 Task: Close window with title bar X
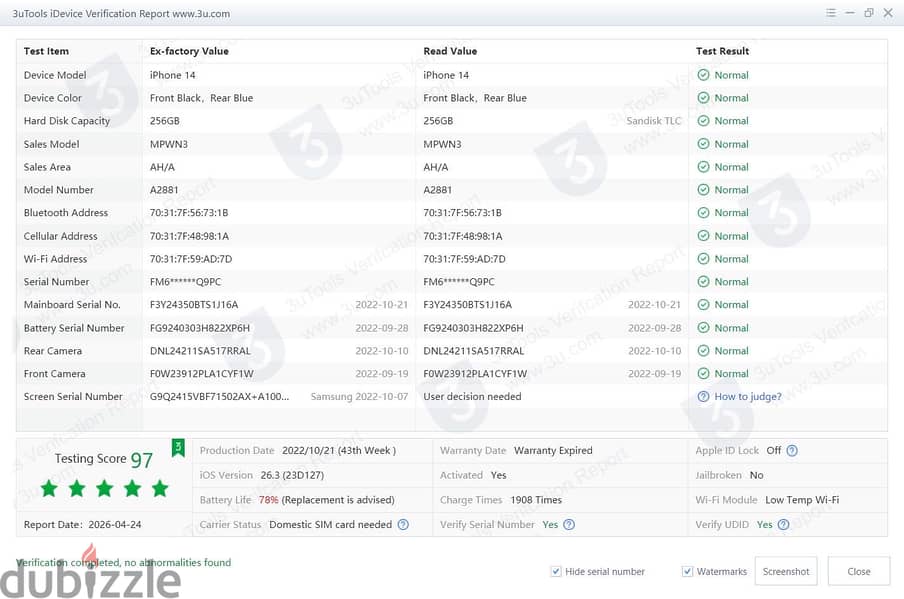pos(888,13)
